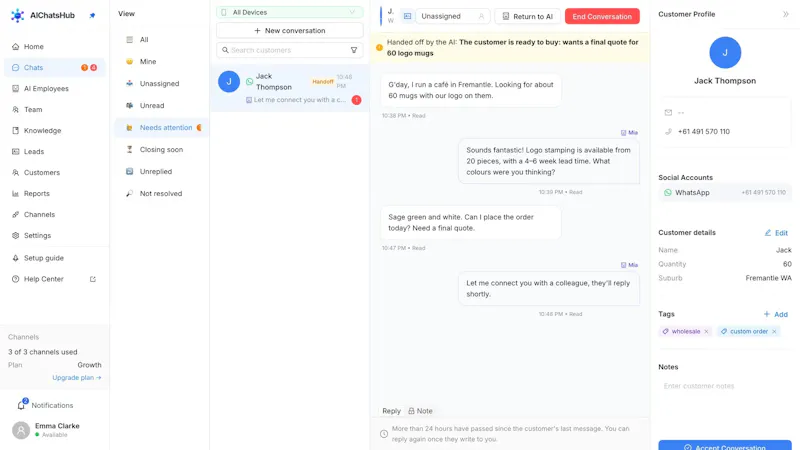Click the Suburb value Fremantle WA

(x=768, y=278)
